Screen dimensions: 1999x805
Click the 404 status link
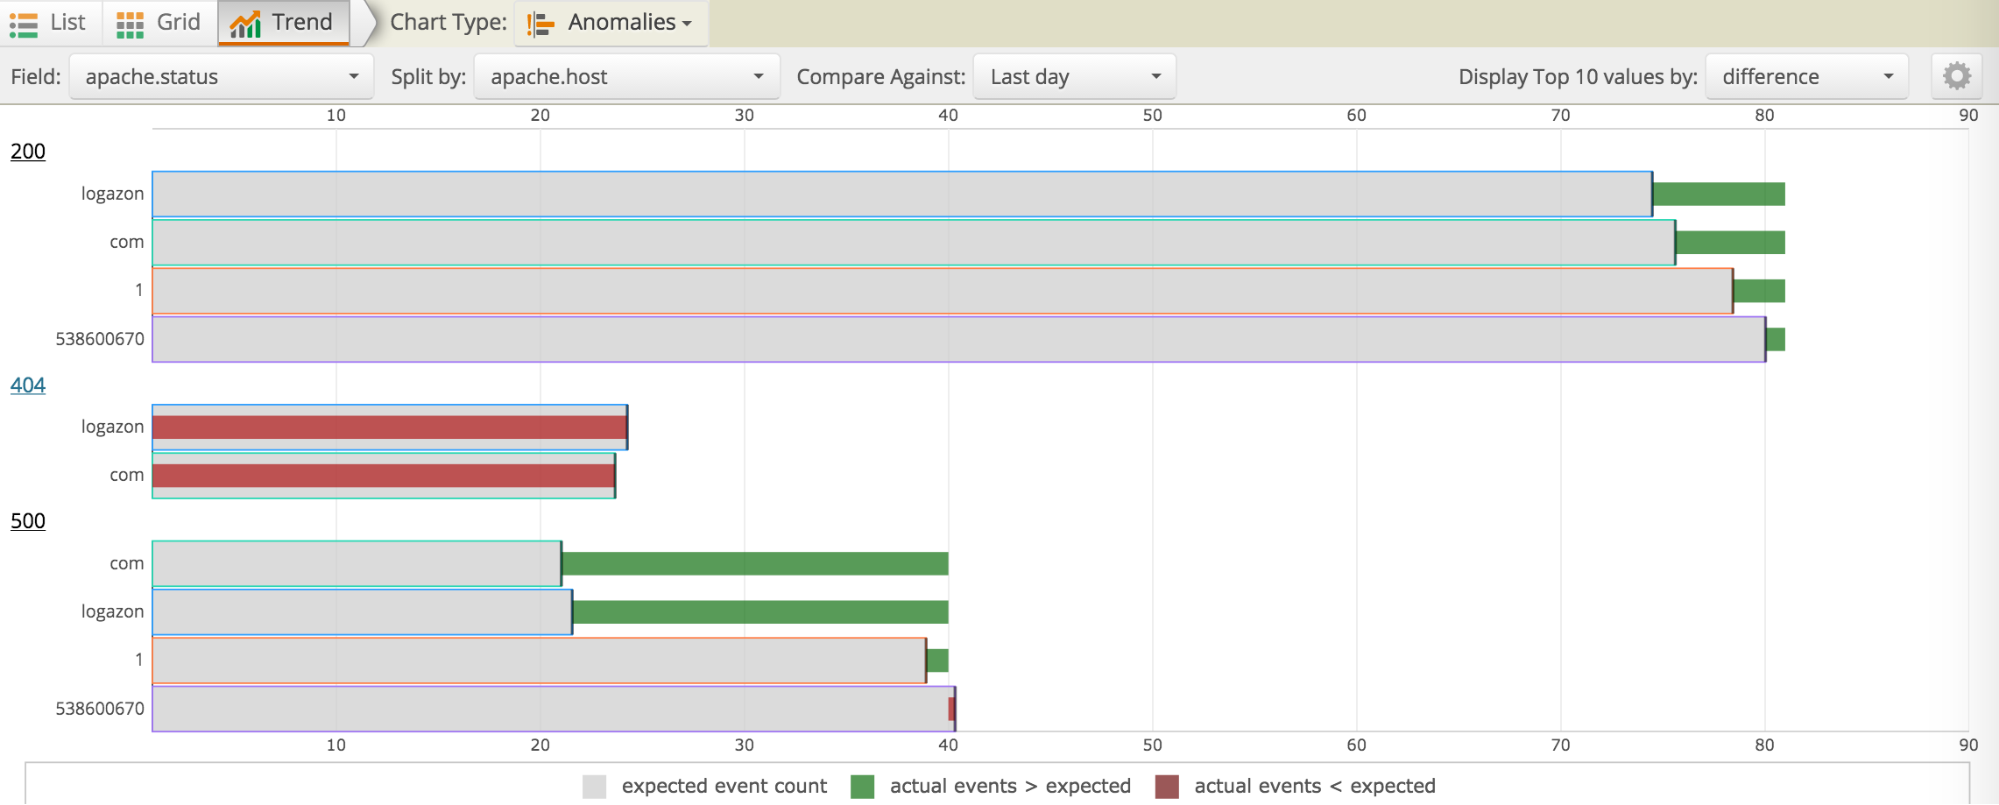click(x=28, y=385)
